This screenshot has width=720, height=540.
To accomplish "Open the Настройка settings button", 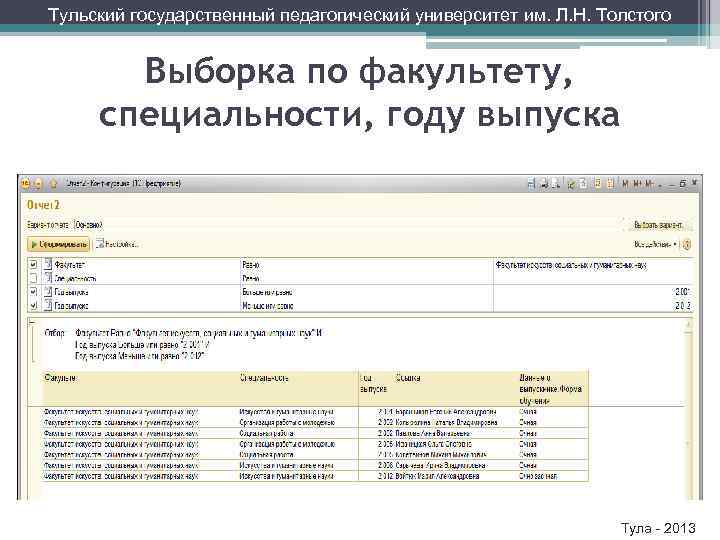I will [118, 244].
